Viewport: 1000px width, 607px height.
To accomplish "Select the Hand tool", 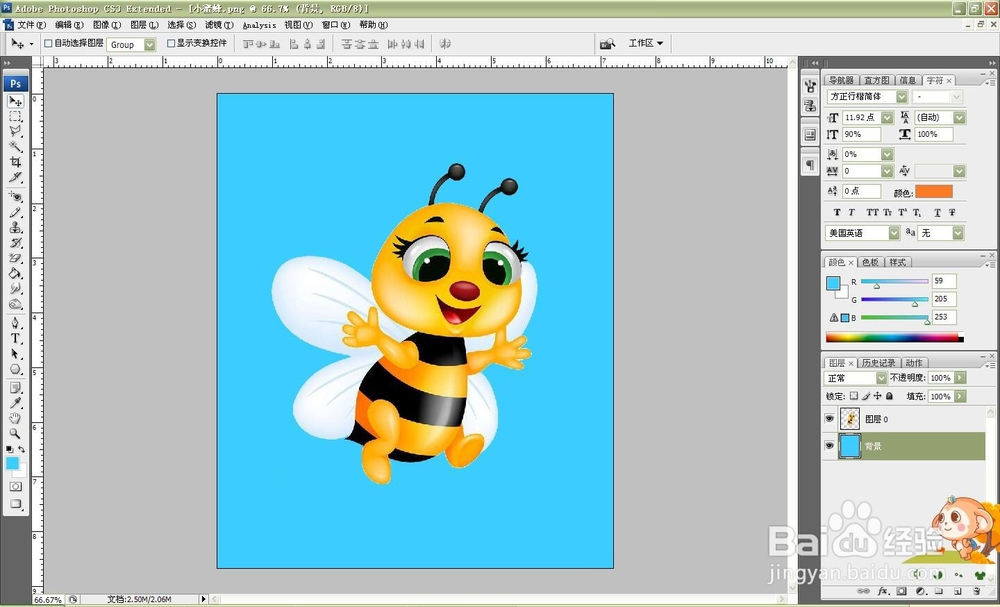I will click(x=16, y=418).
